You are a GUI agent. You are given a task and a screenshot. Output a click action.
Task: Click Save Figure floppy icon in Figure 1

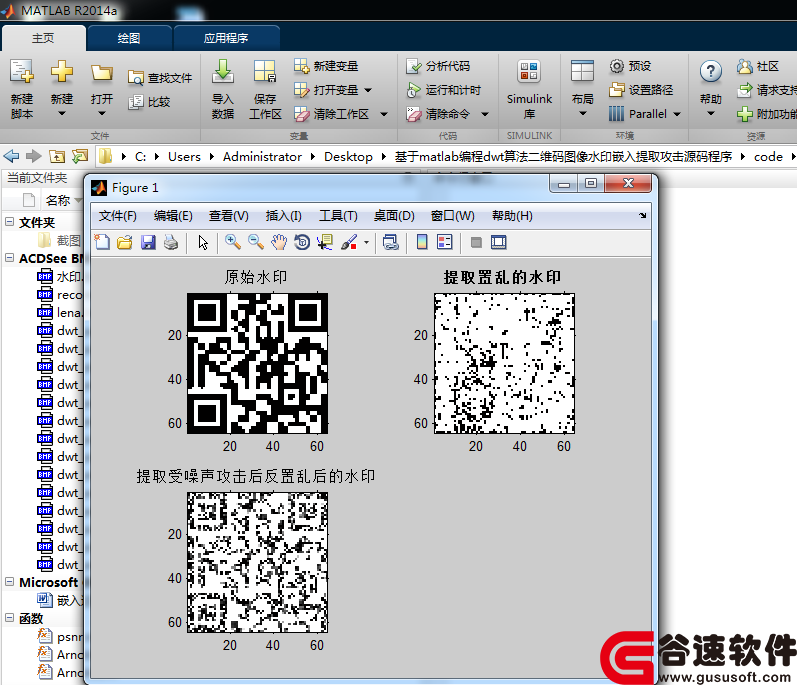(148, 242)
